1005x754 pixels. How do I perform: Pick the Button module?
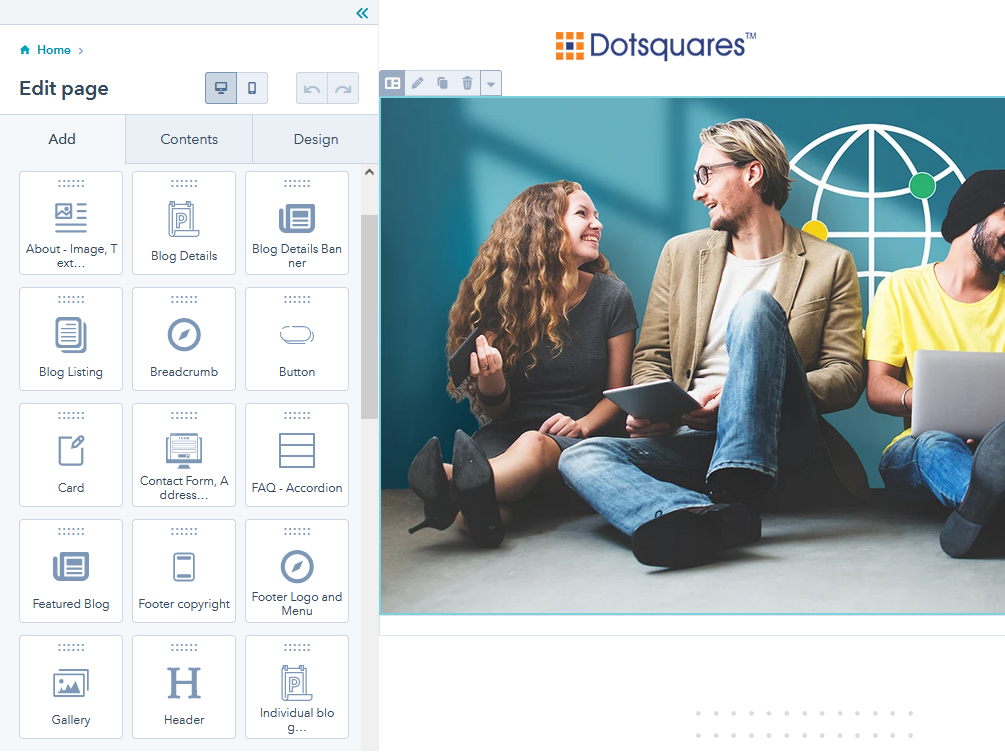coord(297,339)
